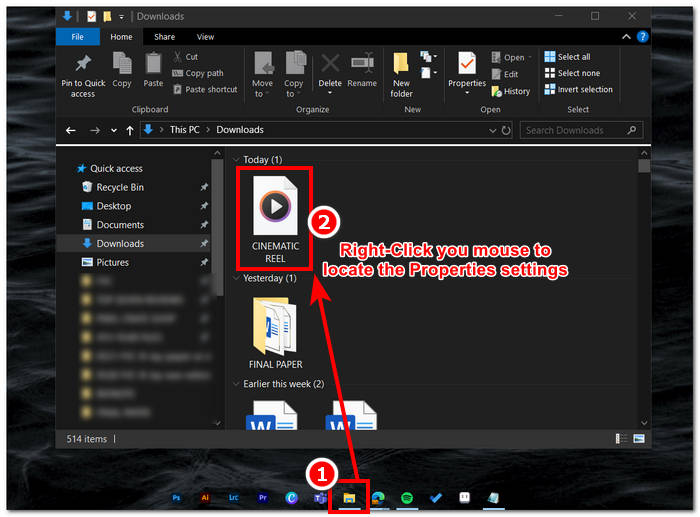Screen dimensions: 700x517
Task: Expand the address bar history dropdown
Action: [x=492, y=130]
